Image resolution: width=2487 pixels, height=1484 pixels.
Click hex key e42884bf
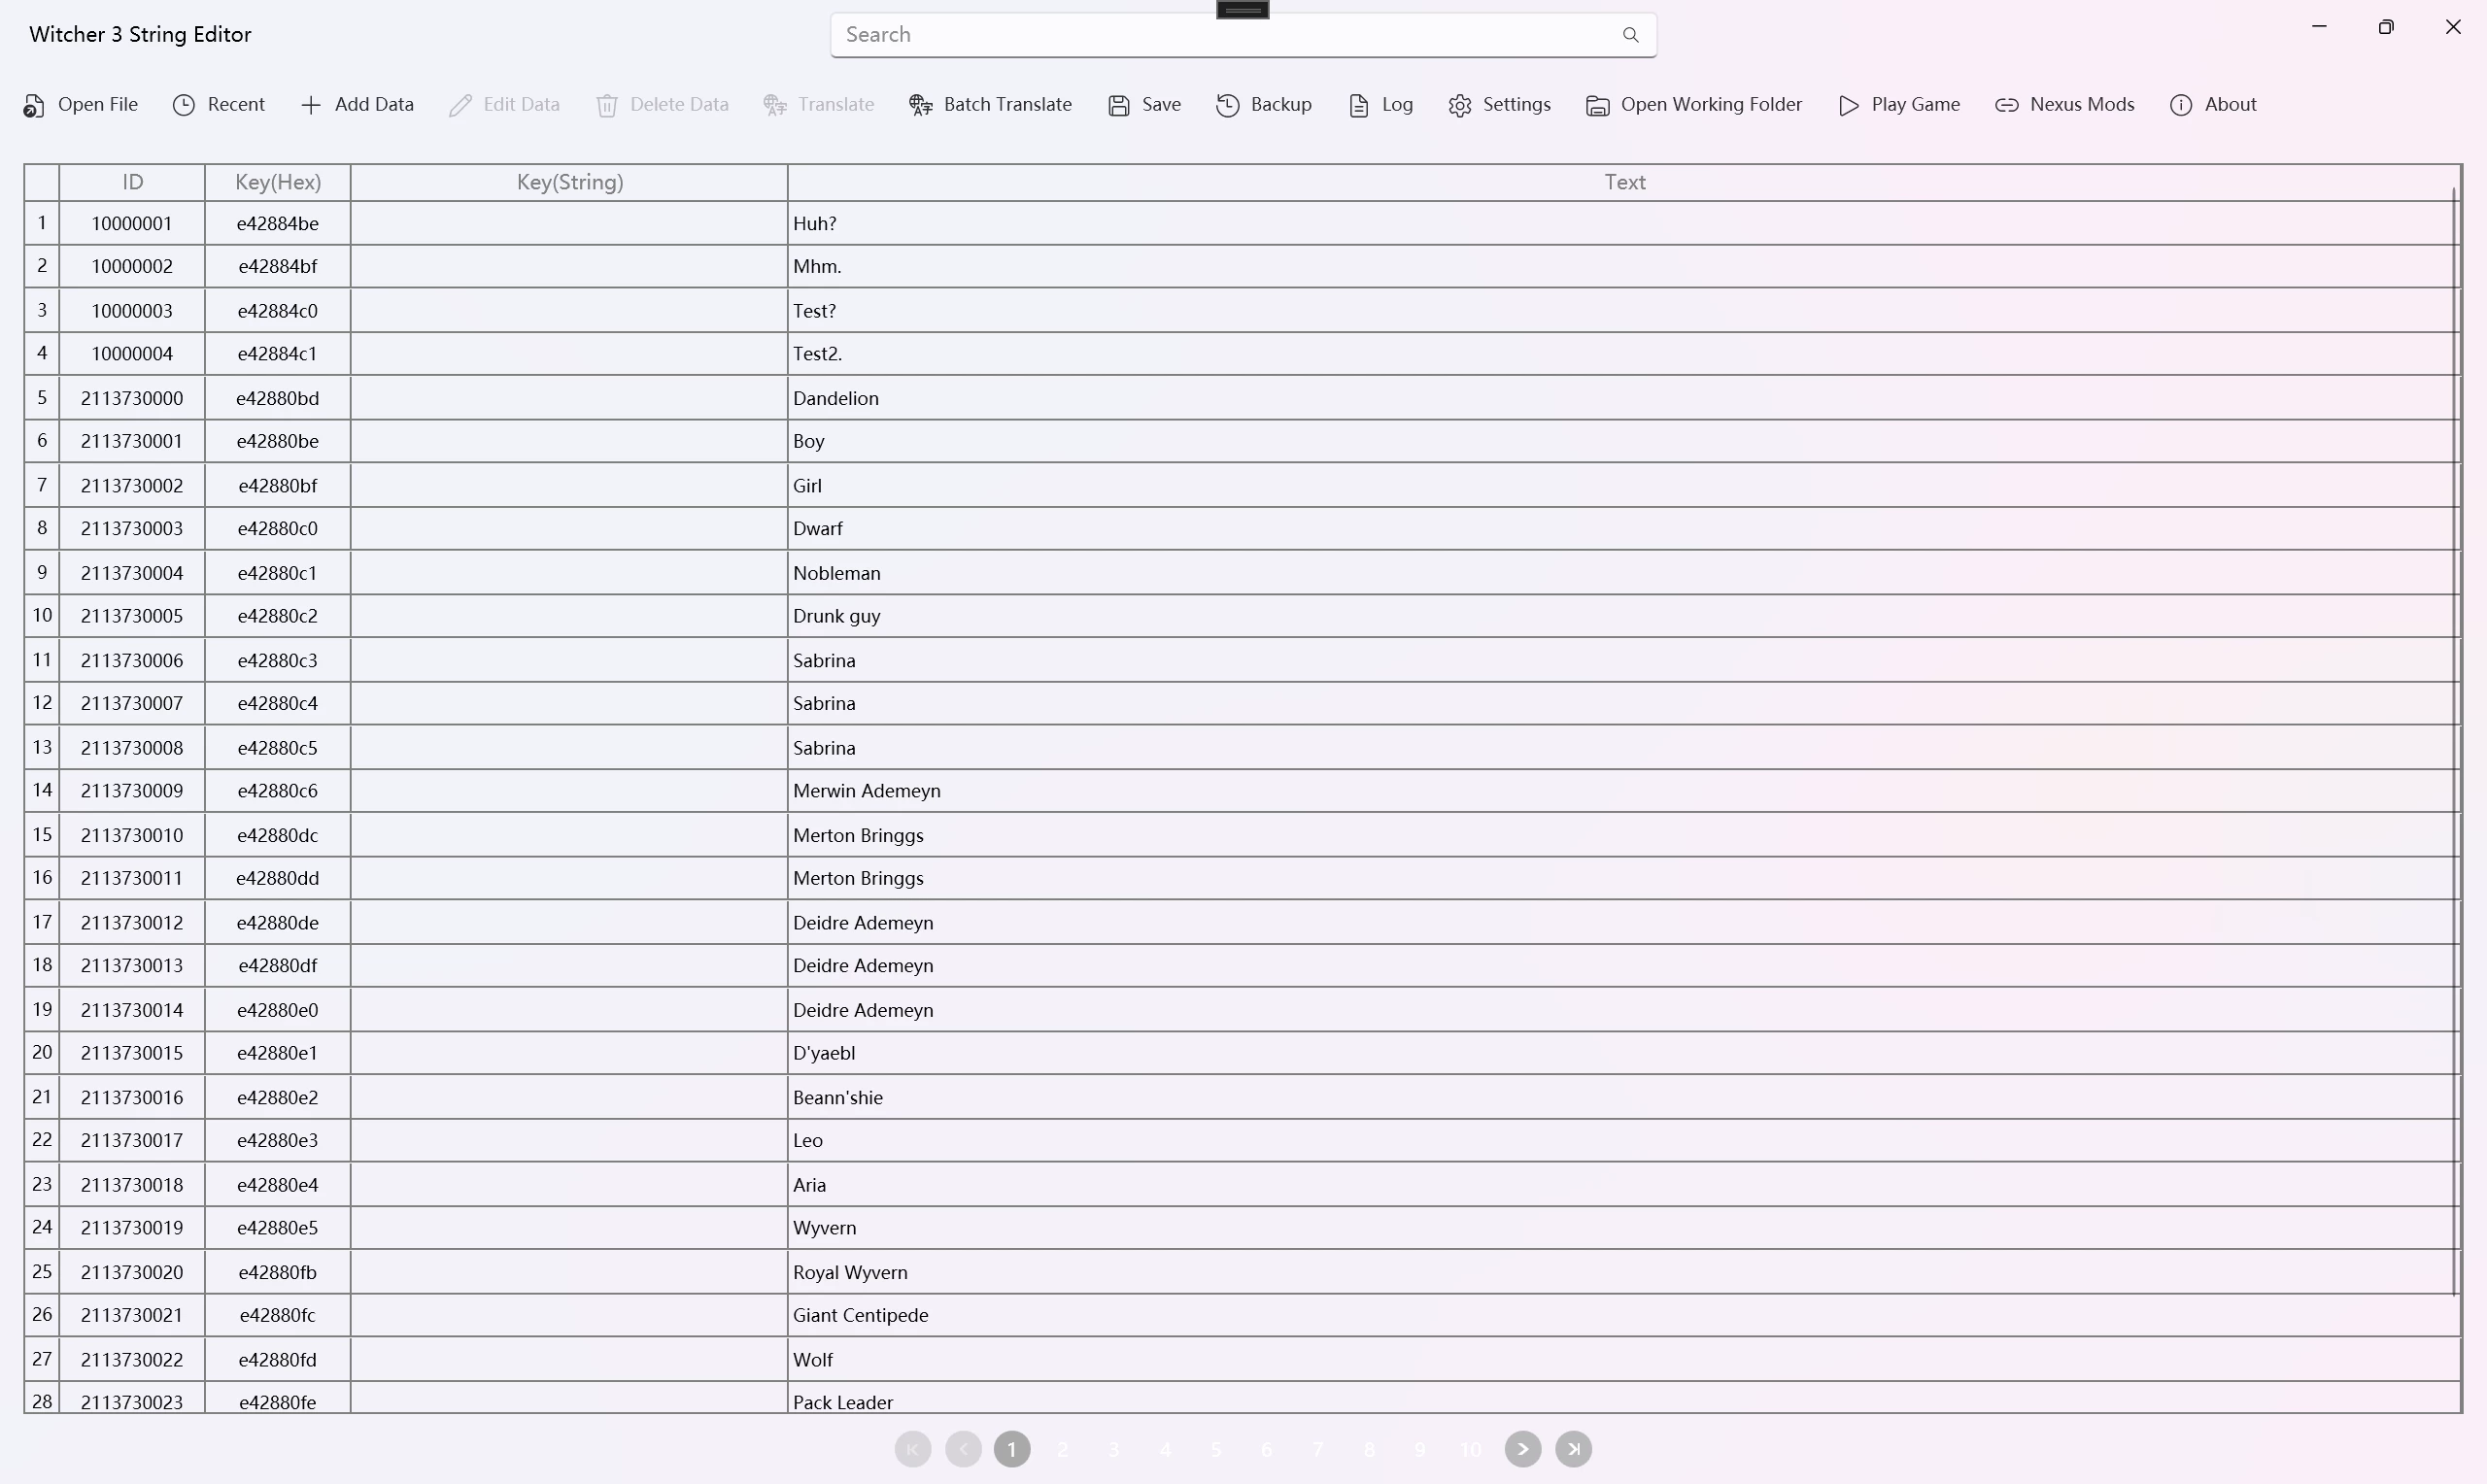pos(278,266)
